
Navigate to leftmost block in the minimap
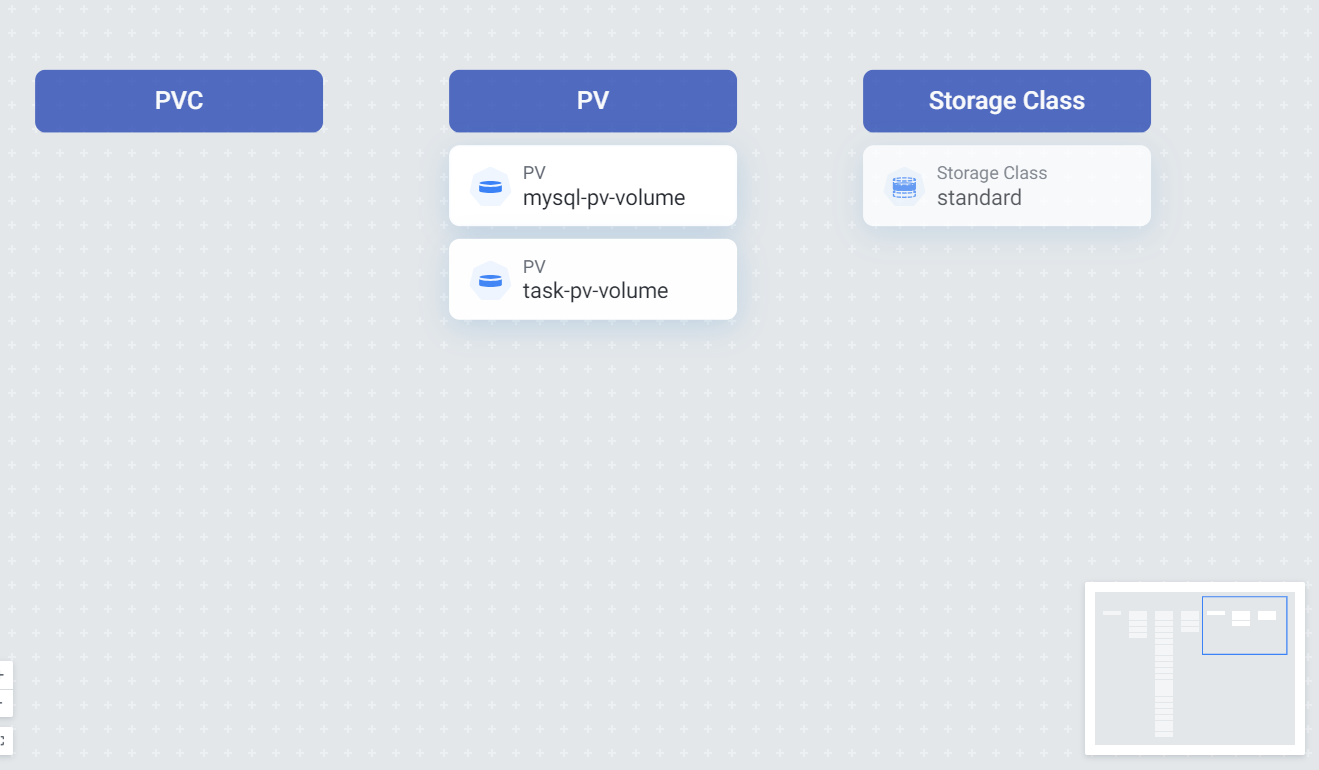(x=1111, y=613)
